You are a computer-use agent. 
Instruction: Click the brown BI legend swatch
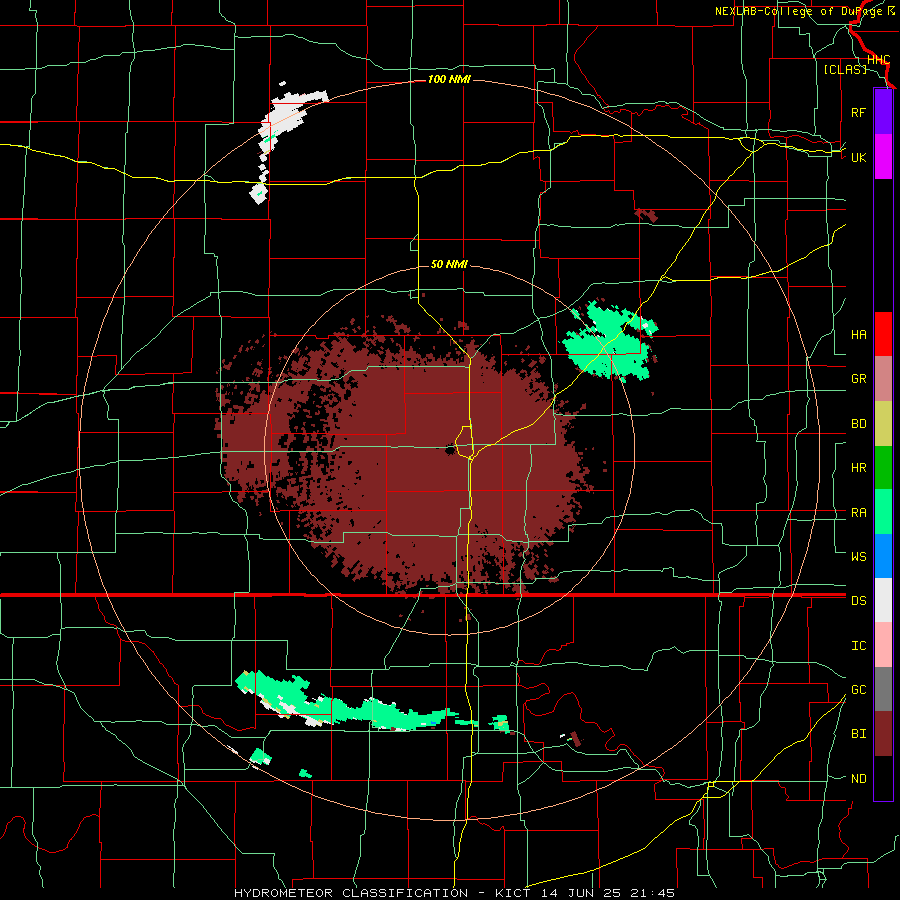[883, 734]
